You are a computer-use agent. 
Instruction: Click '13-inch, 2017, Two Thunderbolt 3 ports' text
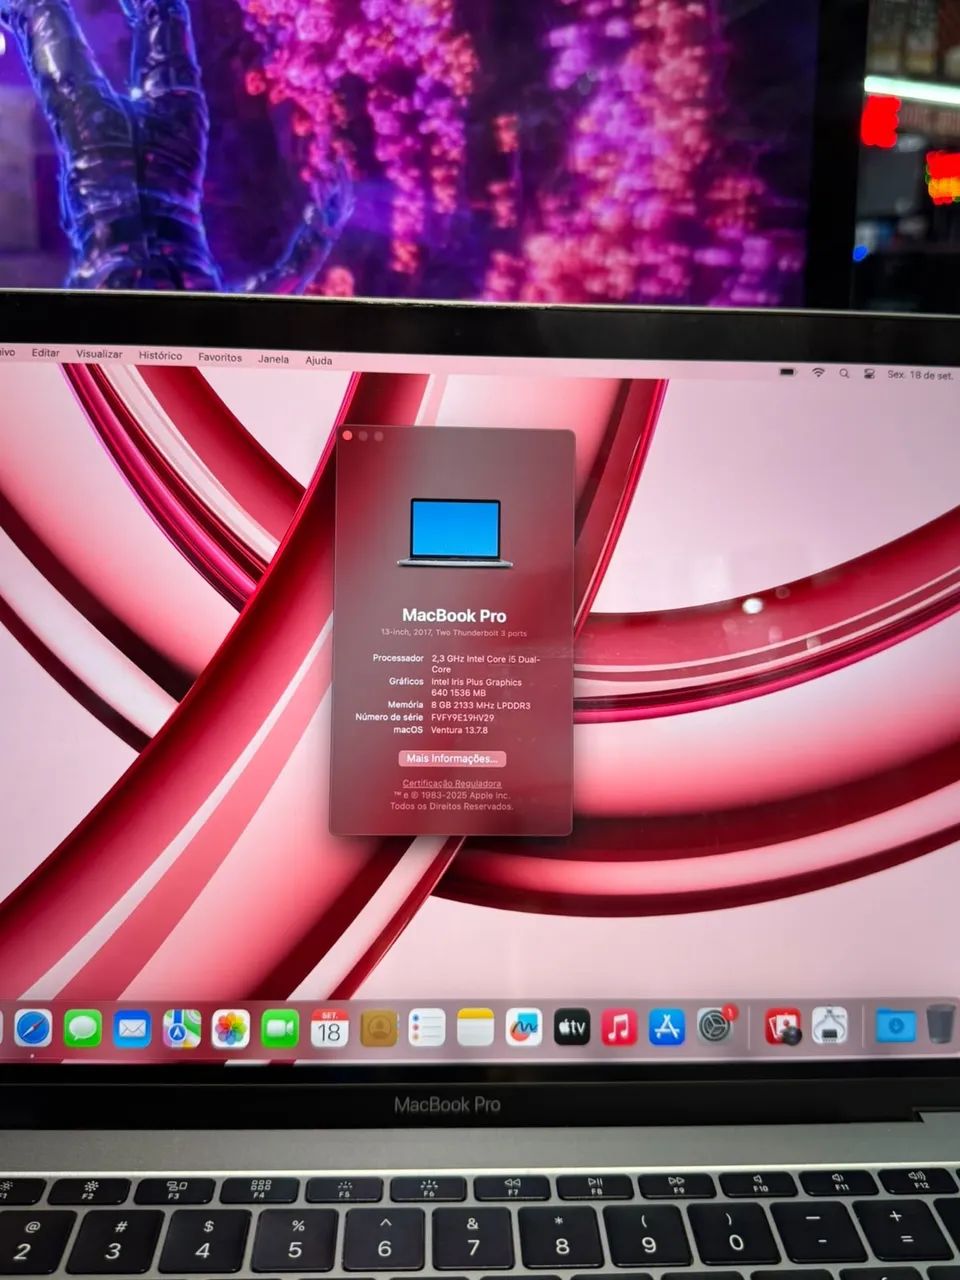pos(453,633)
